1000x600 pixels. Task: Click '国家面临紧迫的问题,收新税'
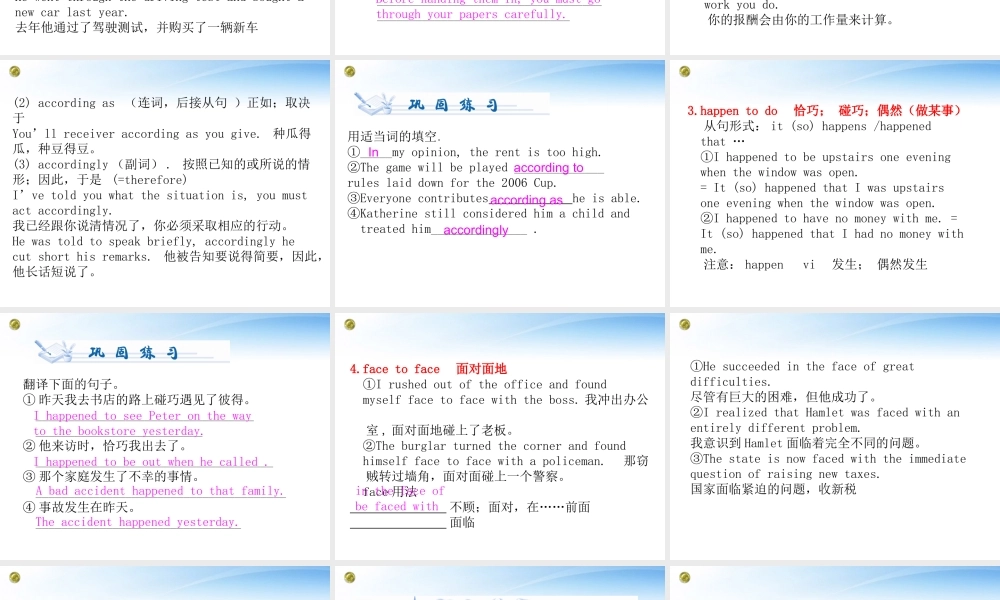(773, 489)
